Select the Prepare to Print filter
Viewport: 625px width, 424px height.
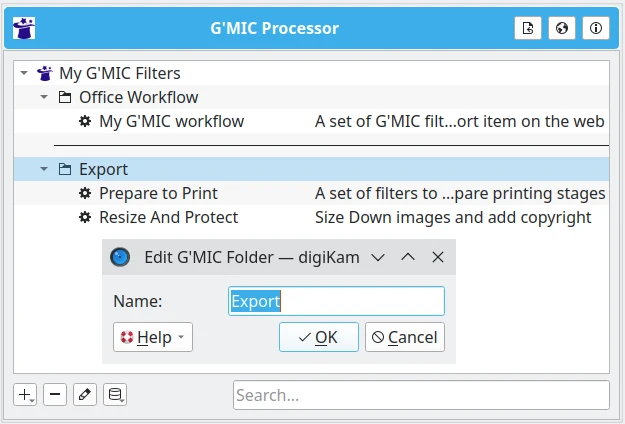point(158,193)
